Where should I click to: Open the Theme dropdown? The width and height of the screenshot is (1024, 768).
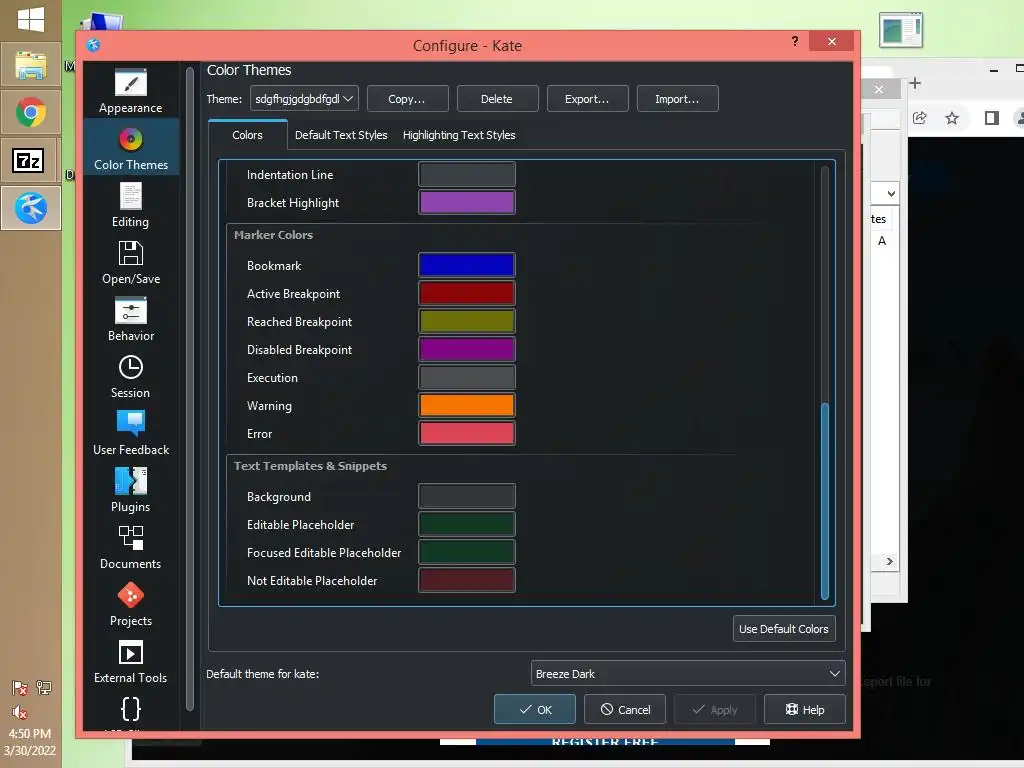click(304, 99)
